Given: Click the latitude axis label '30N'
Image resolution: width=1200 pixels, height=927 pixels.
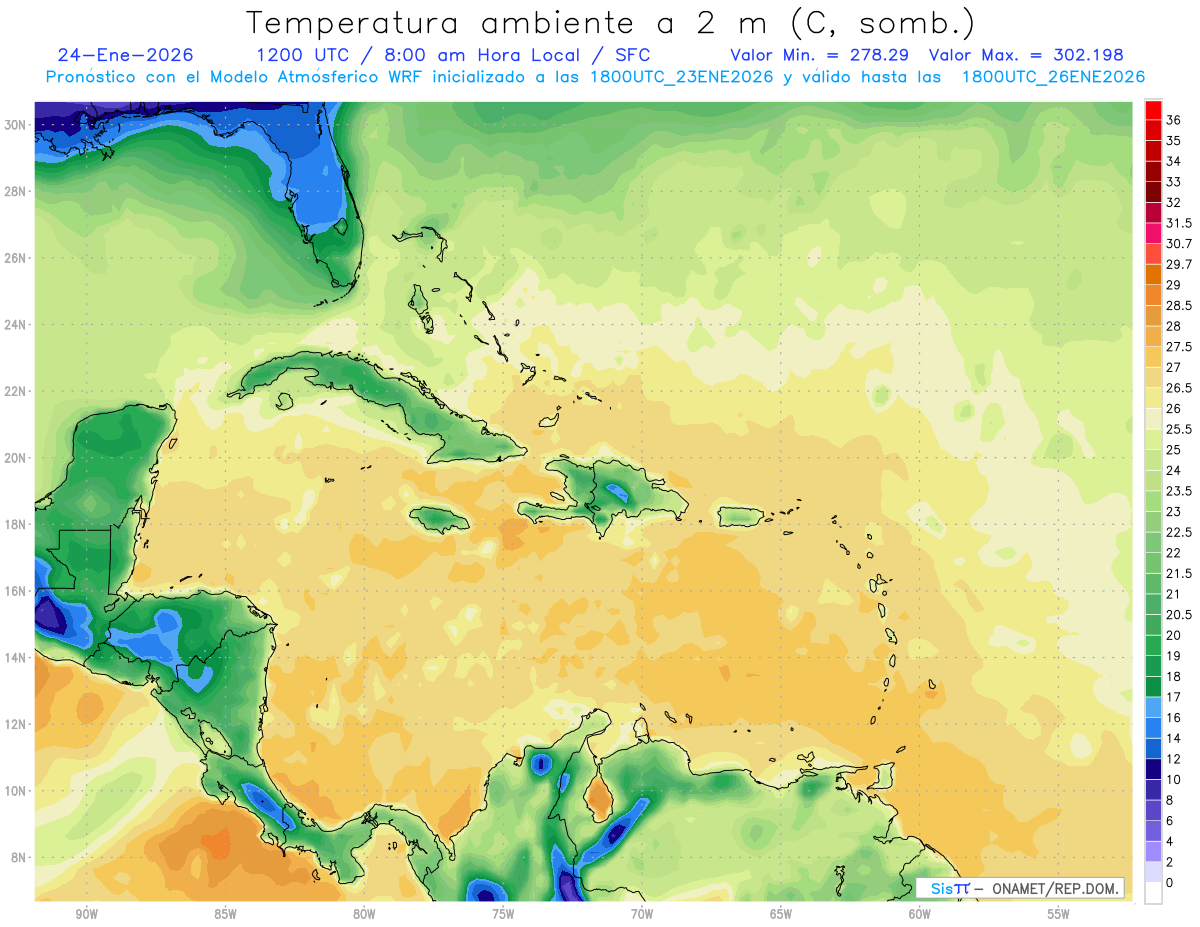Looking at the screenshot, I should coord(14,125).
